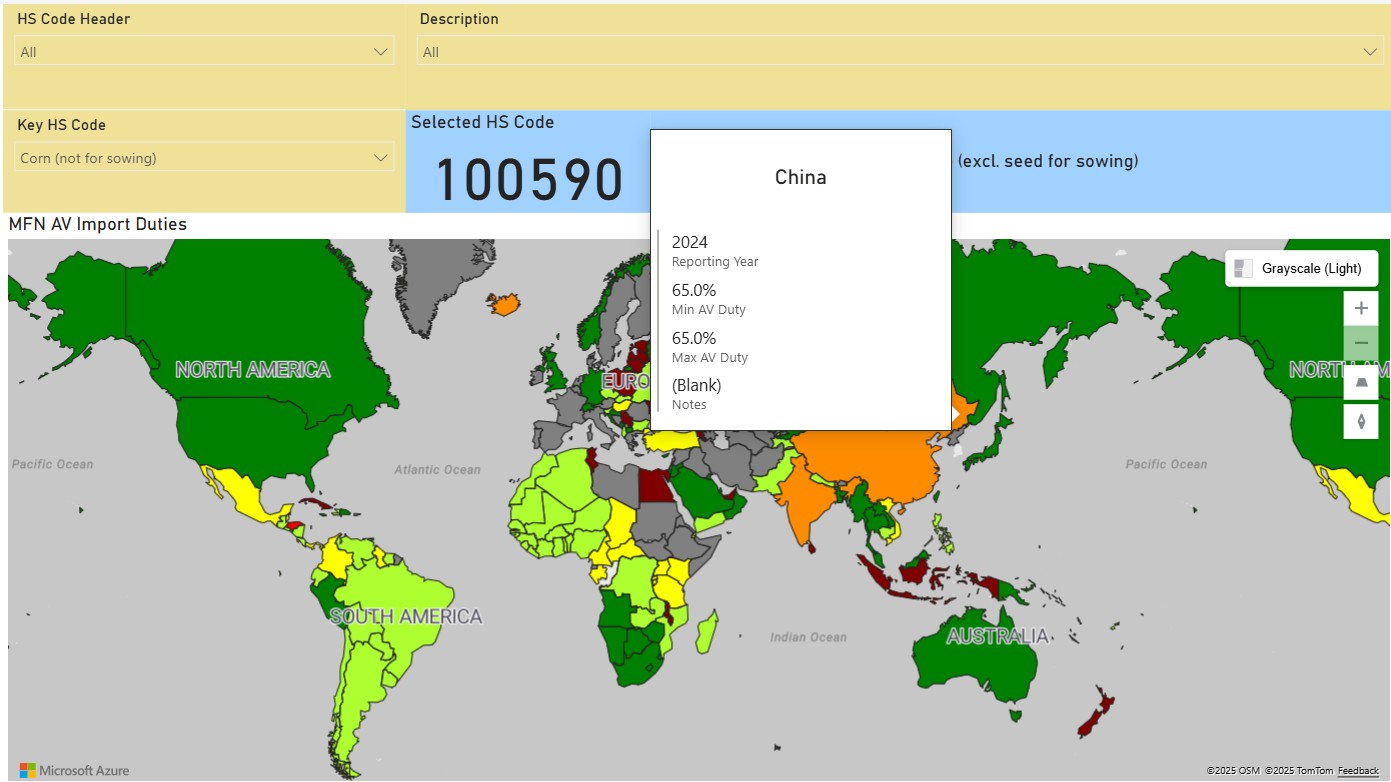Click the ©2025 OSM attribution

pos(1233,771)
